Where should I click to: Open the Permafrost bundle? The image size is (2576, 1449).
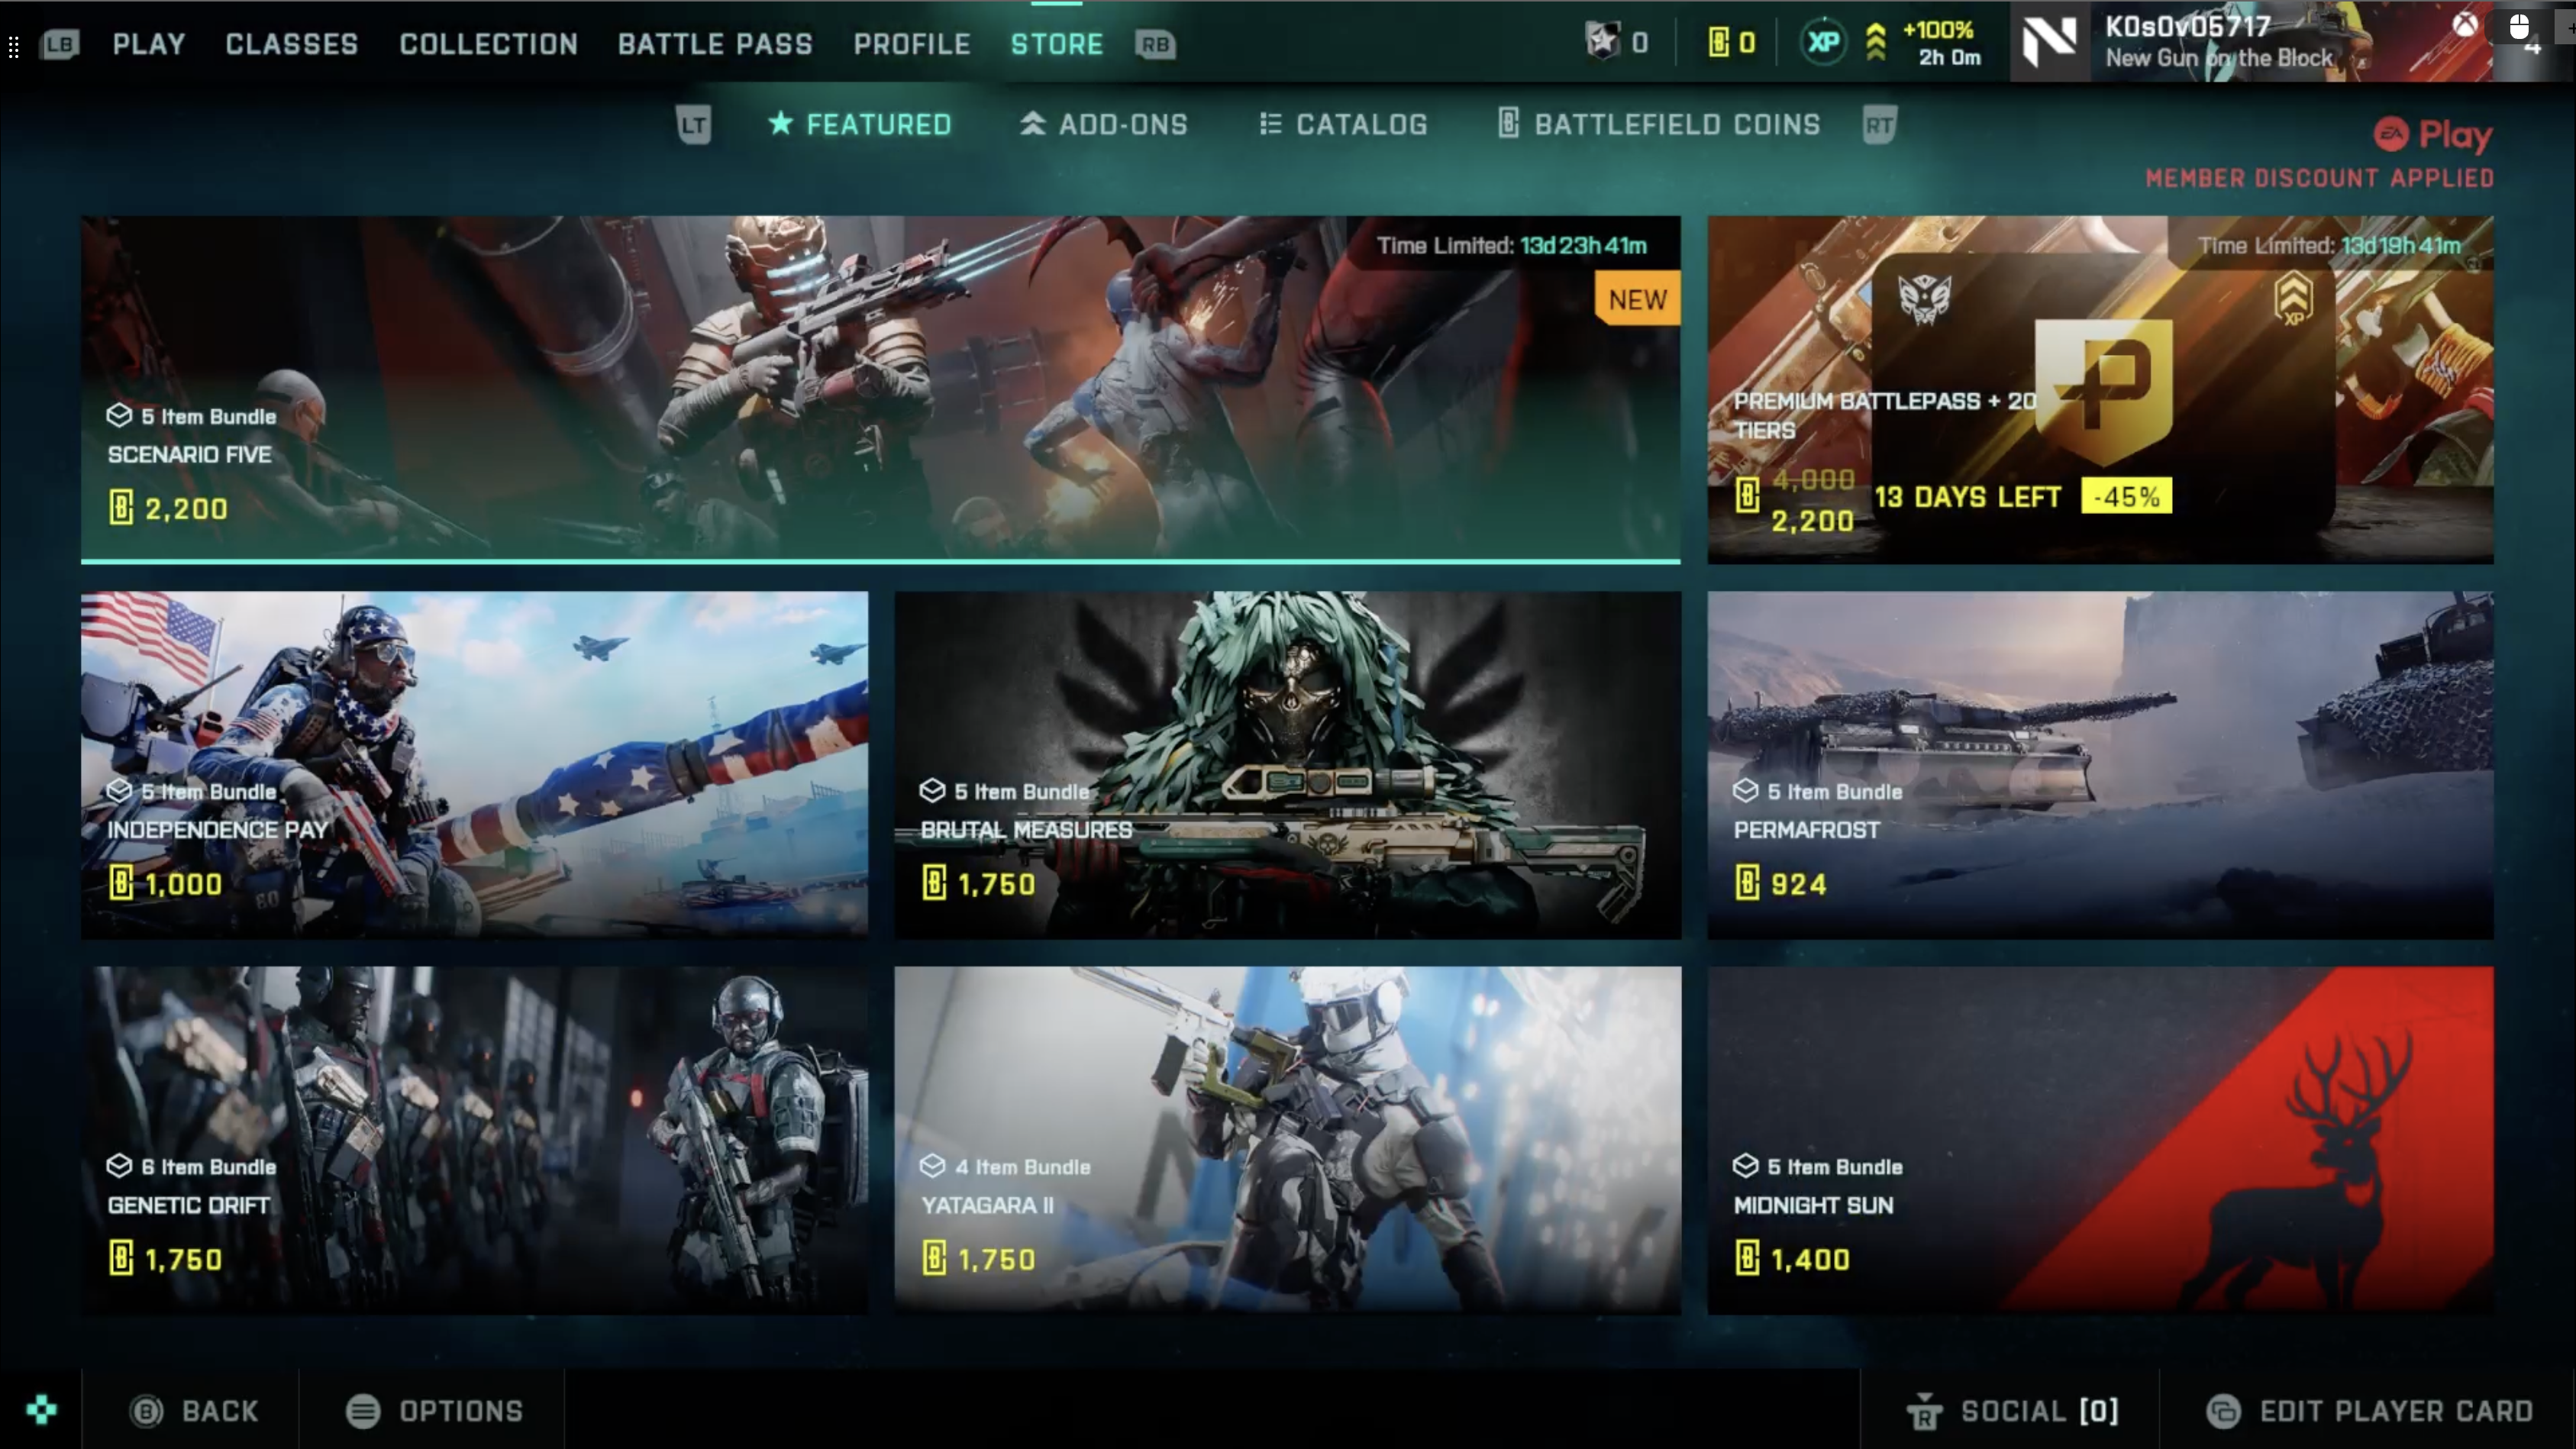coord(2100,765)
